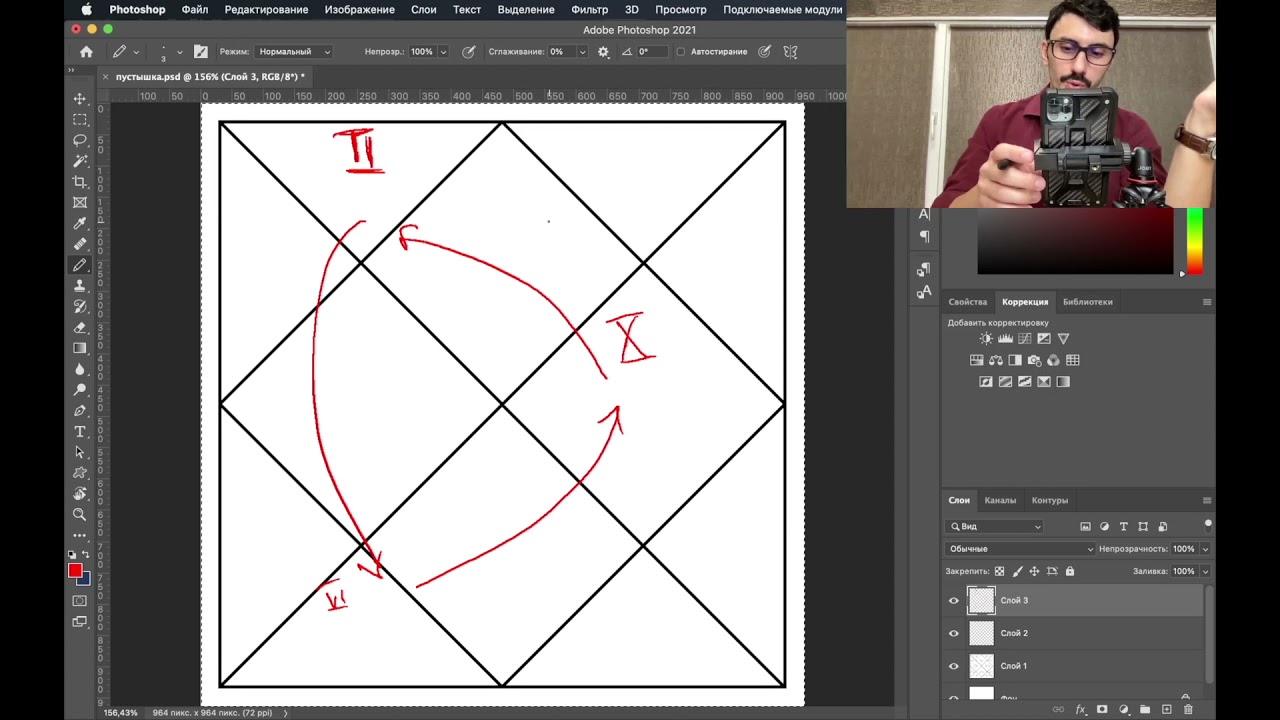1280x720 pixels.
Task: Toggle lock transparent pixels
Action: [999, 571]
